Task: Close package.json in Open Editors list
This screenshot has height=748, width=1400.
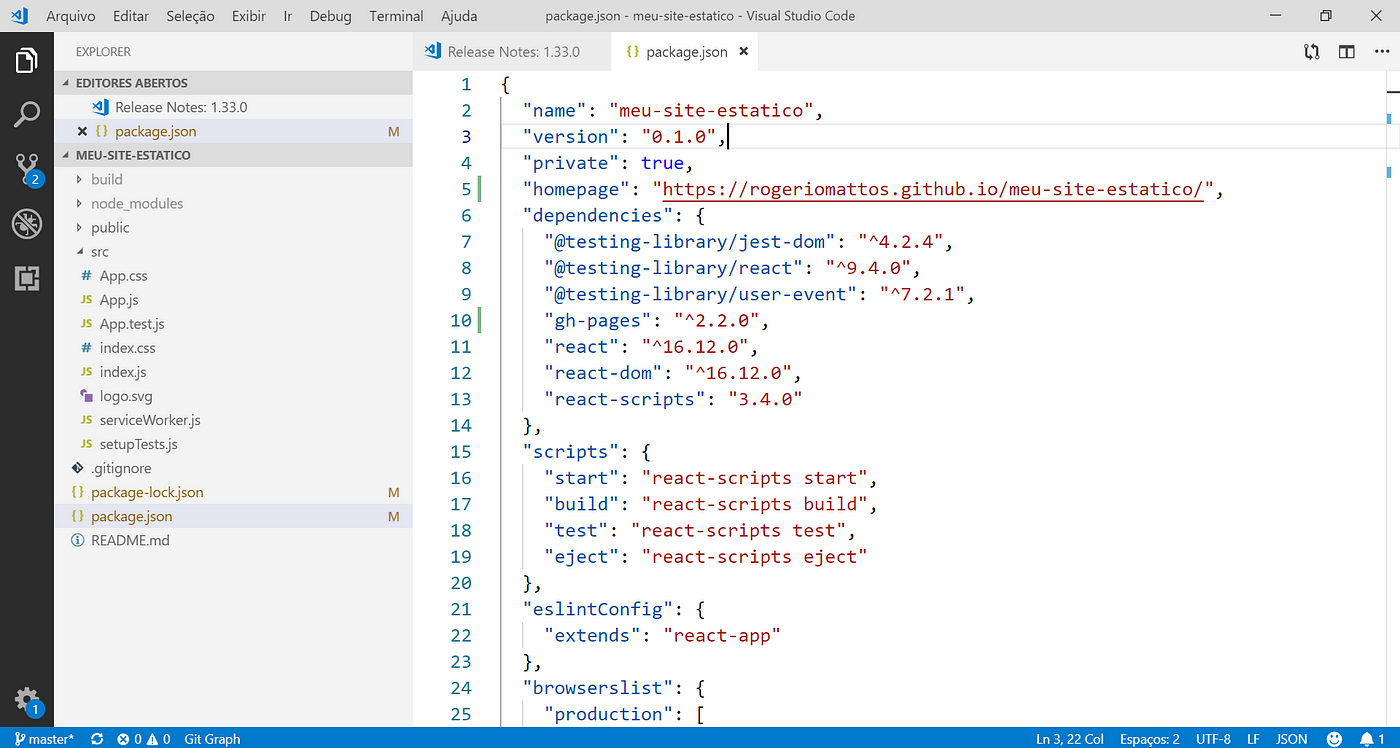Action: tap(82, 131)
